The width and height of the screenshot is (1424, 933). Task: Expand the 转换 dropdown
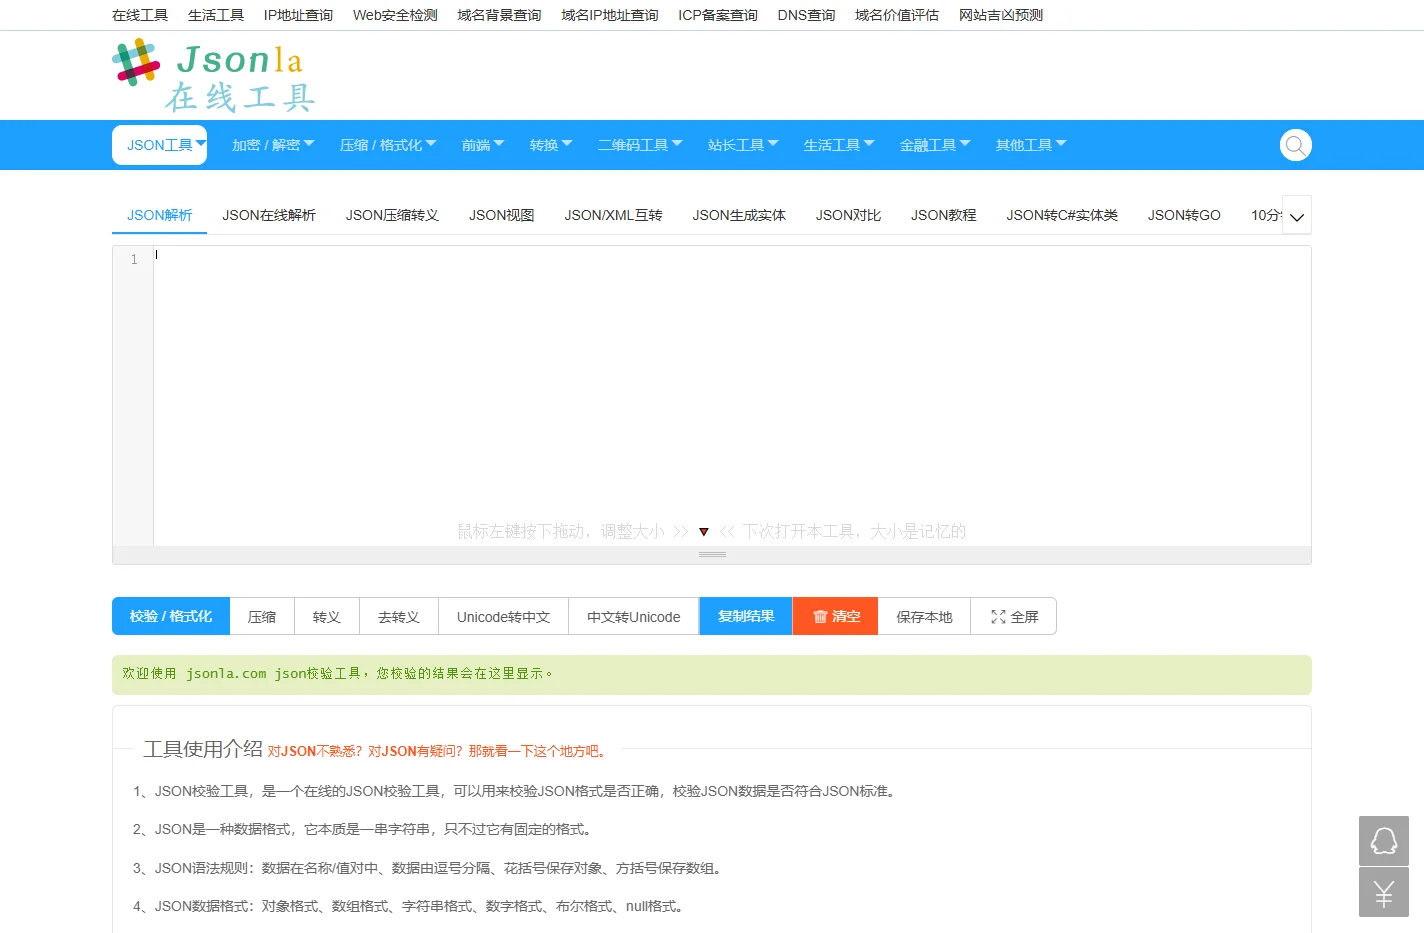coord(551,145)
